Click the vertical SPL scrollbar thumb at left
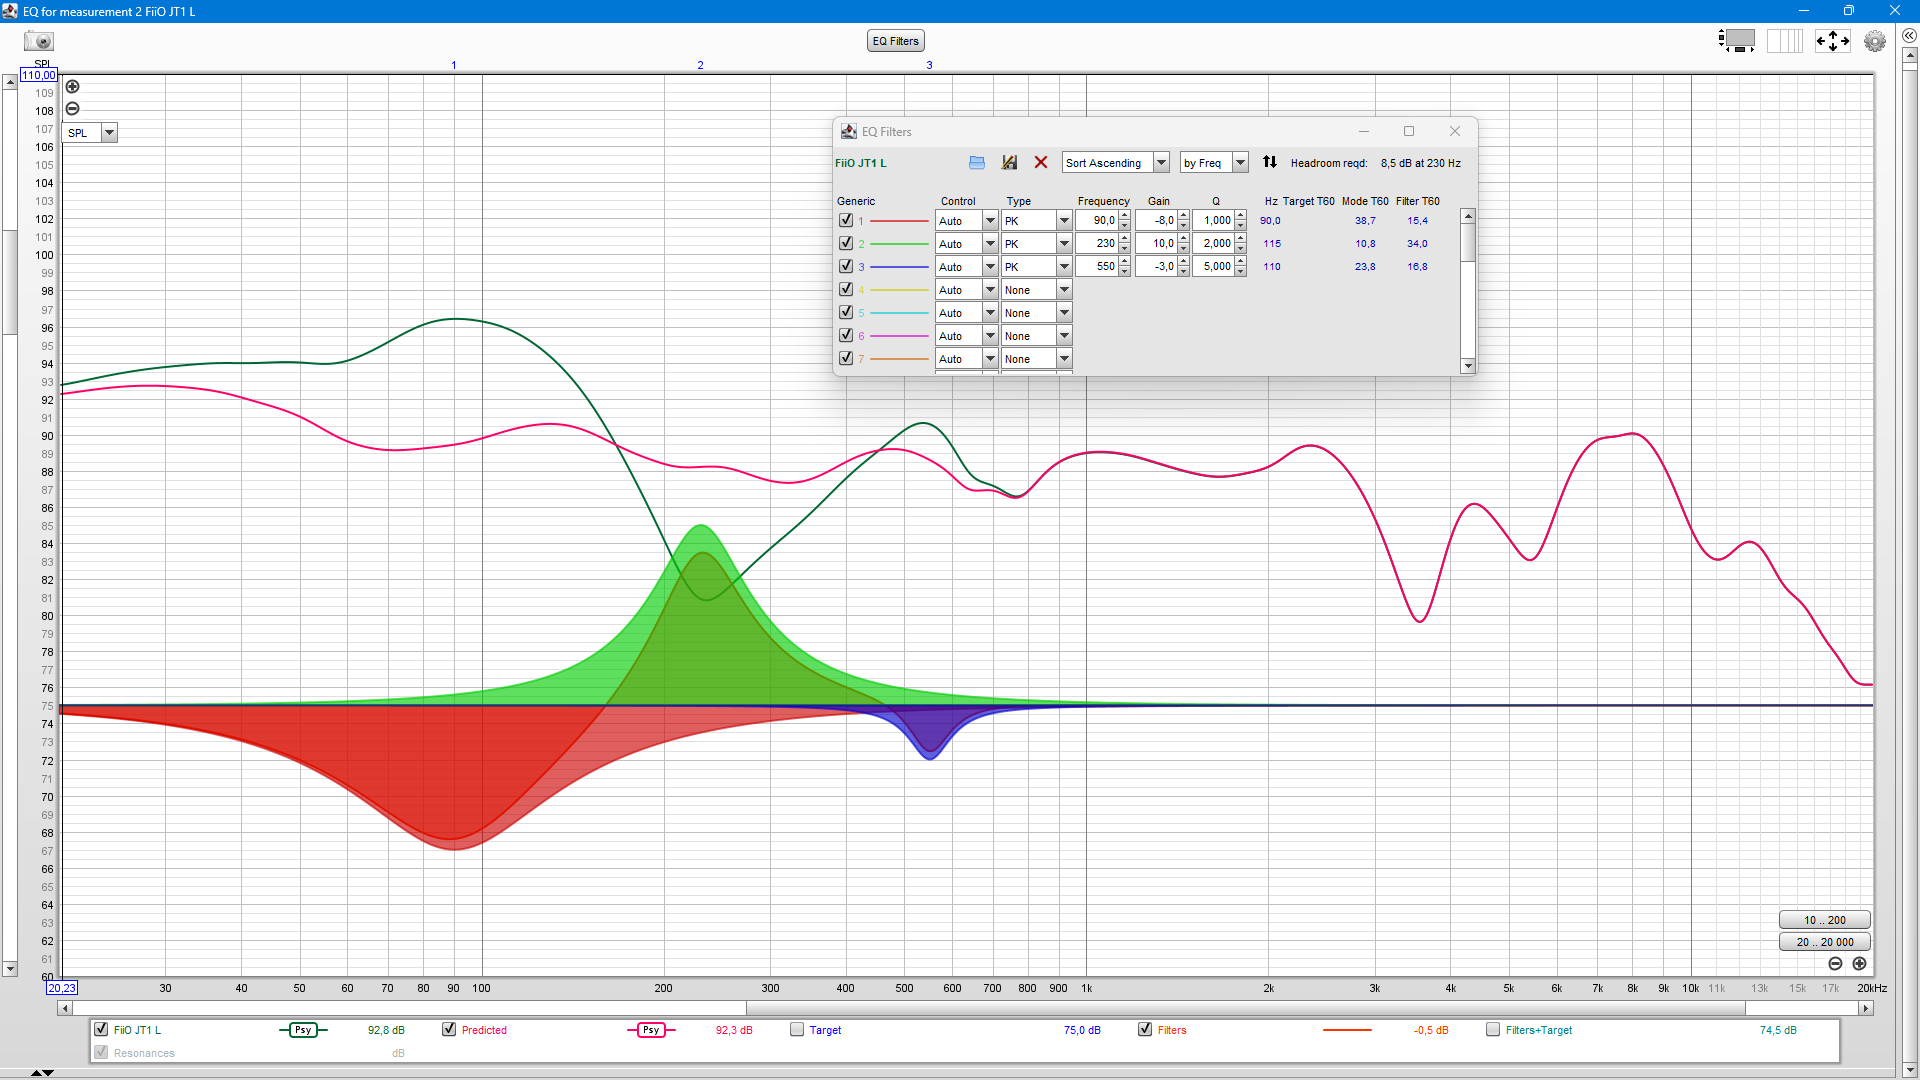1920x1080 pixels. click(10, 282)
